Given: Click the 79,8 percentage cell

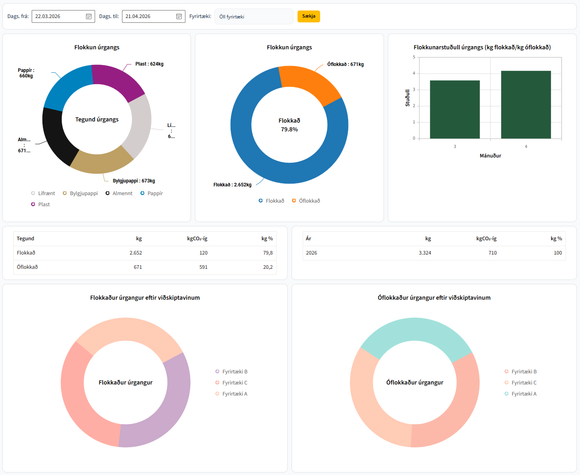Looking at the screenshot, I should (268, 253).
